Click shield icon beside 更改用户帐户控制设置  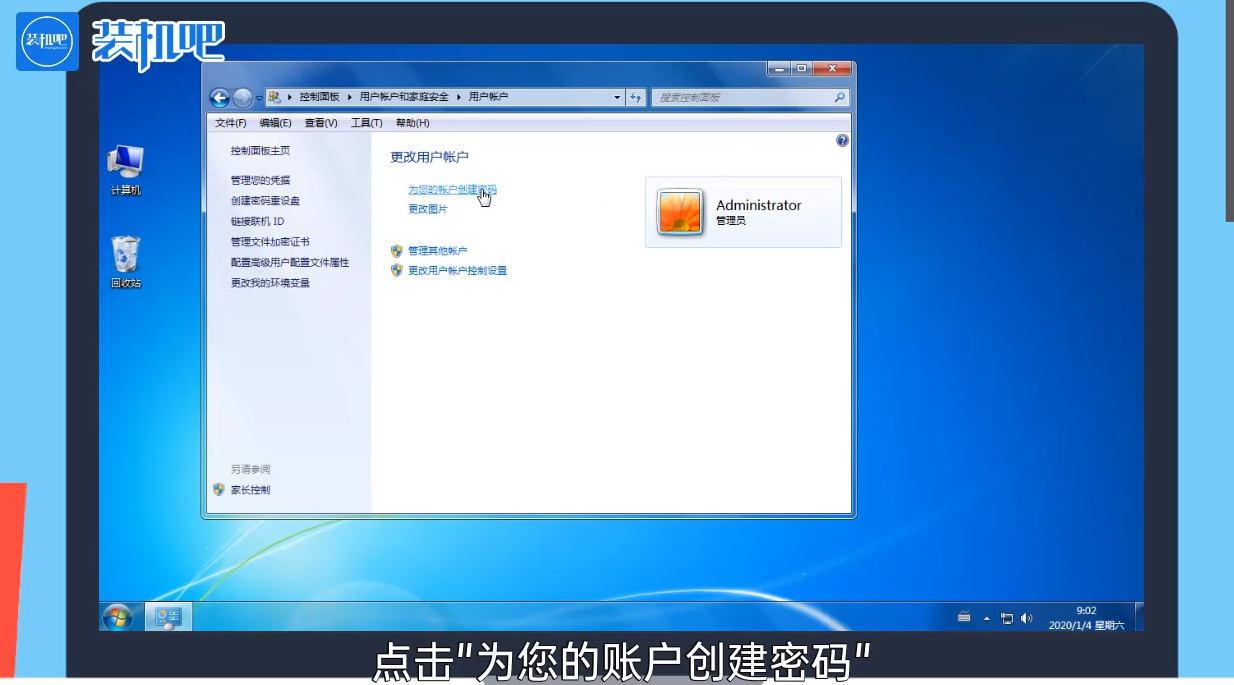pos(397,270)
